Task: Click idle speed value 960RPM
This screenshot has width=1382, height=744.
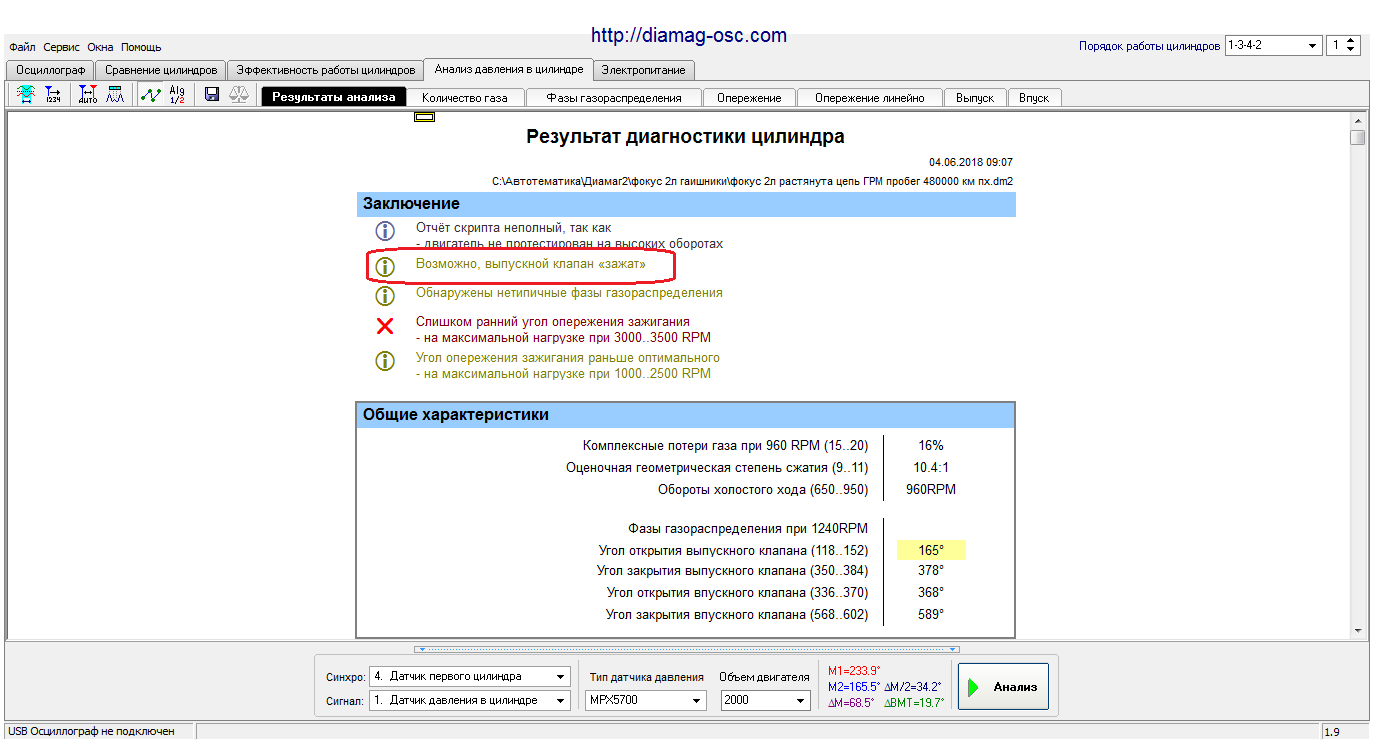Action: [x=931, y=490]
